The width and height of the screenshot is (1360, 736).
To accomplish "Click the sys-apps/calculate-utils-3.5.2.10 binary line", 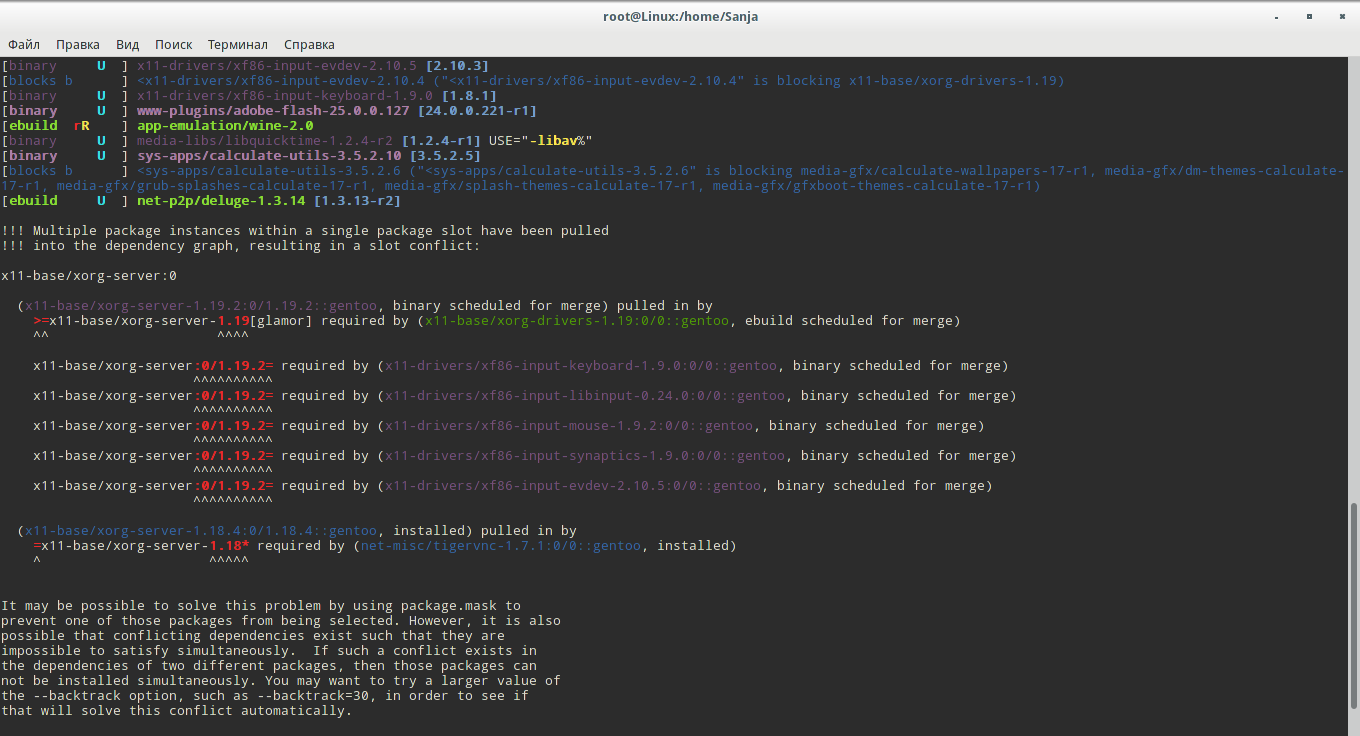I will (x=241, y=156).
